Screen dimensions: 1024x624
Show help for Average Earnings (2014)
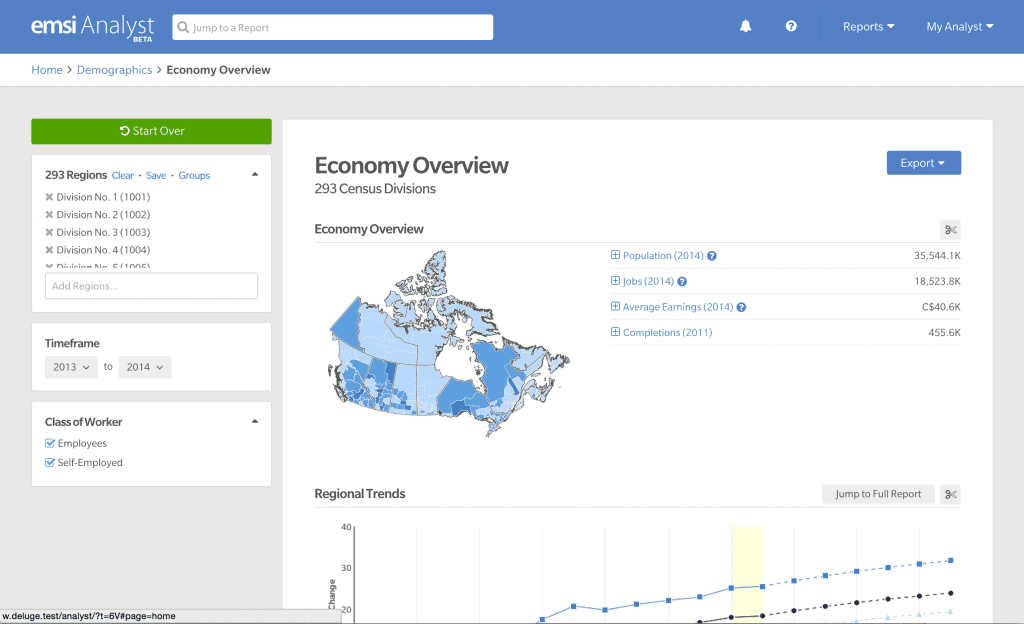pos(741,307)
